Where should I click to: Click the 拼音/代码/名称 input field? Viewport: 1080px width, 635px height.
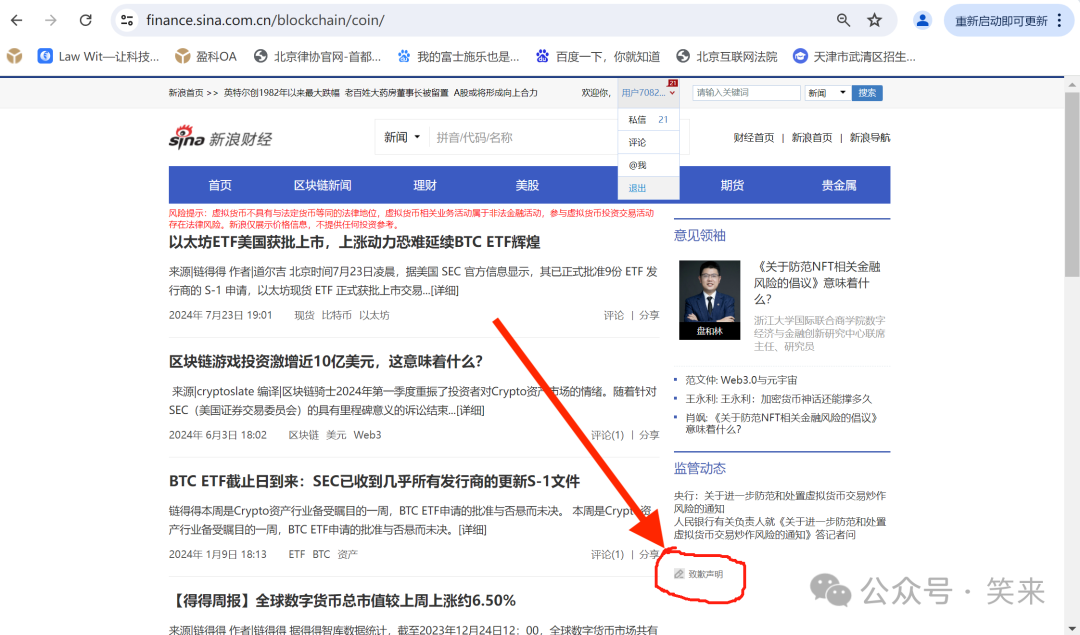(523, 138)
